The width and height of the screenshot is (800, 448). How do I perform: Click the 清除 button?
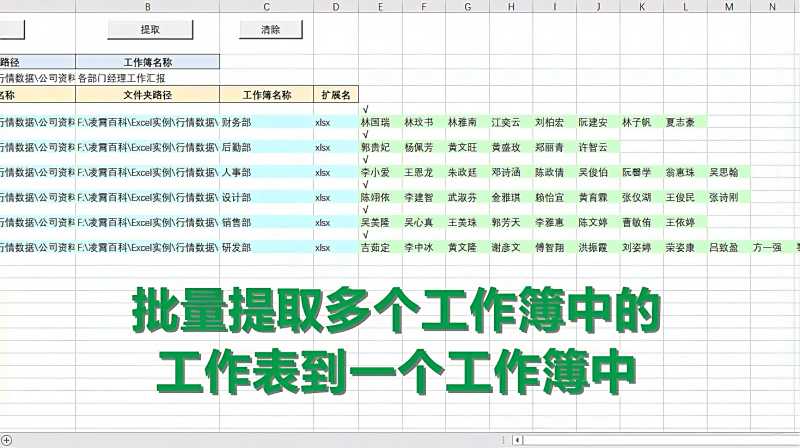coord(271,30)
